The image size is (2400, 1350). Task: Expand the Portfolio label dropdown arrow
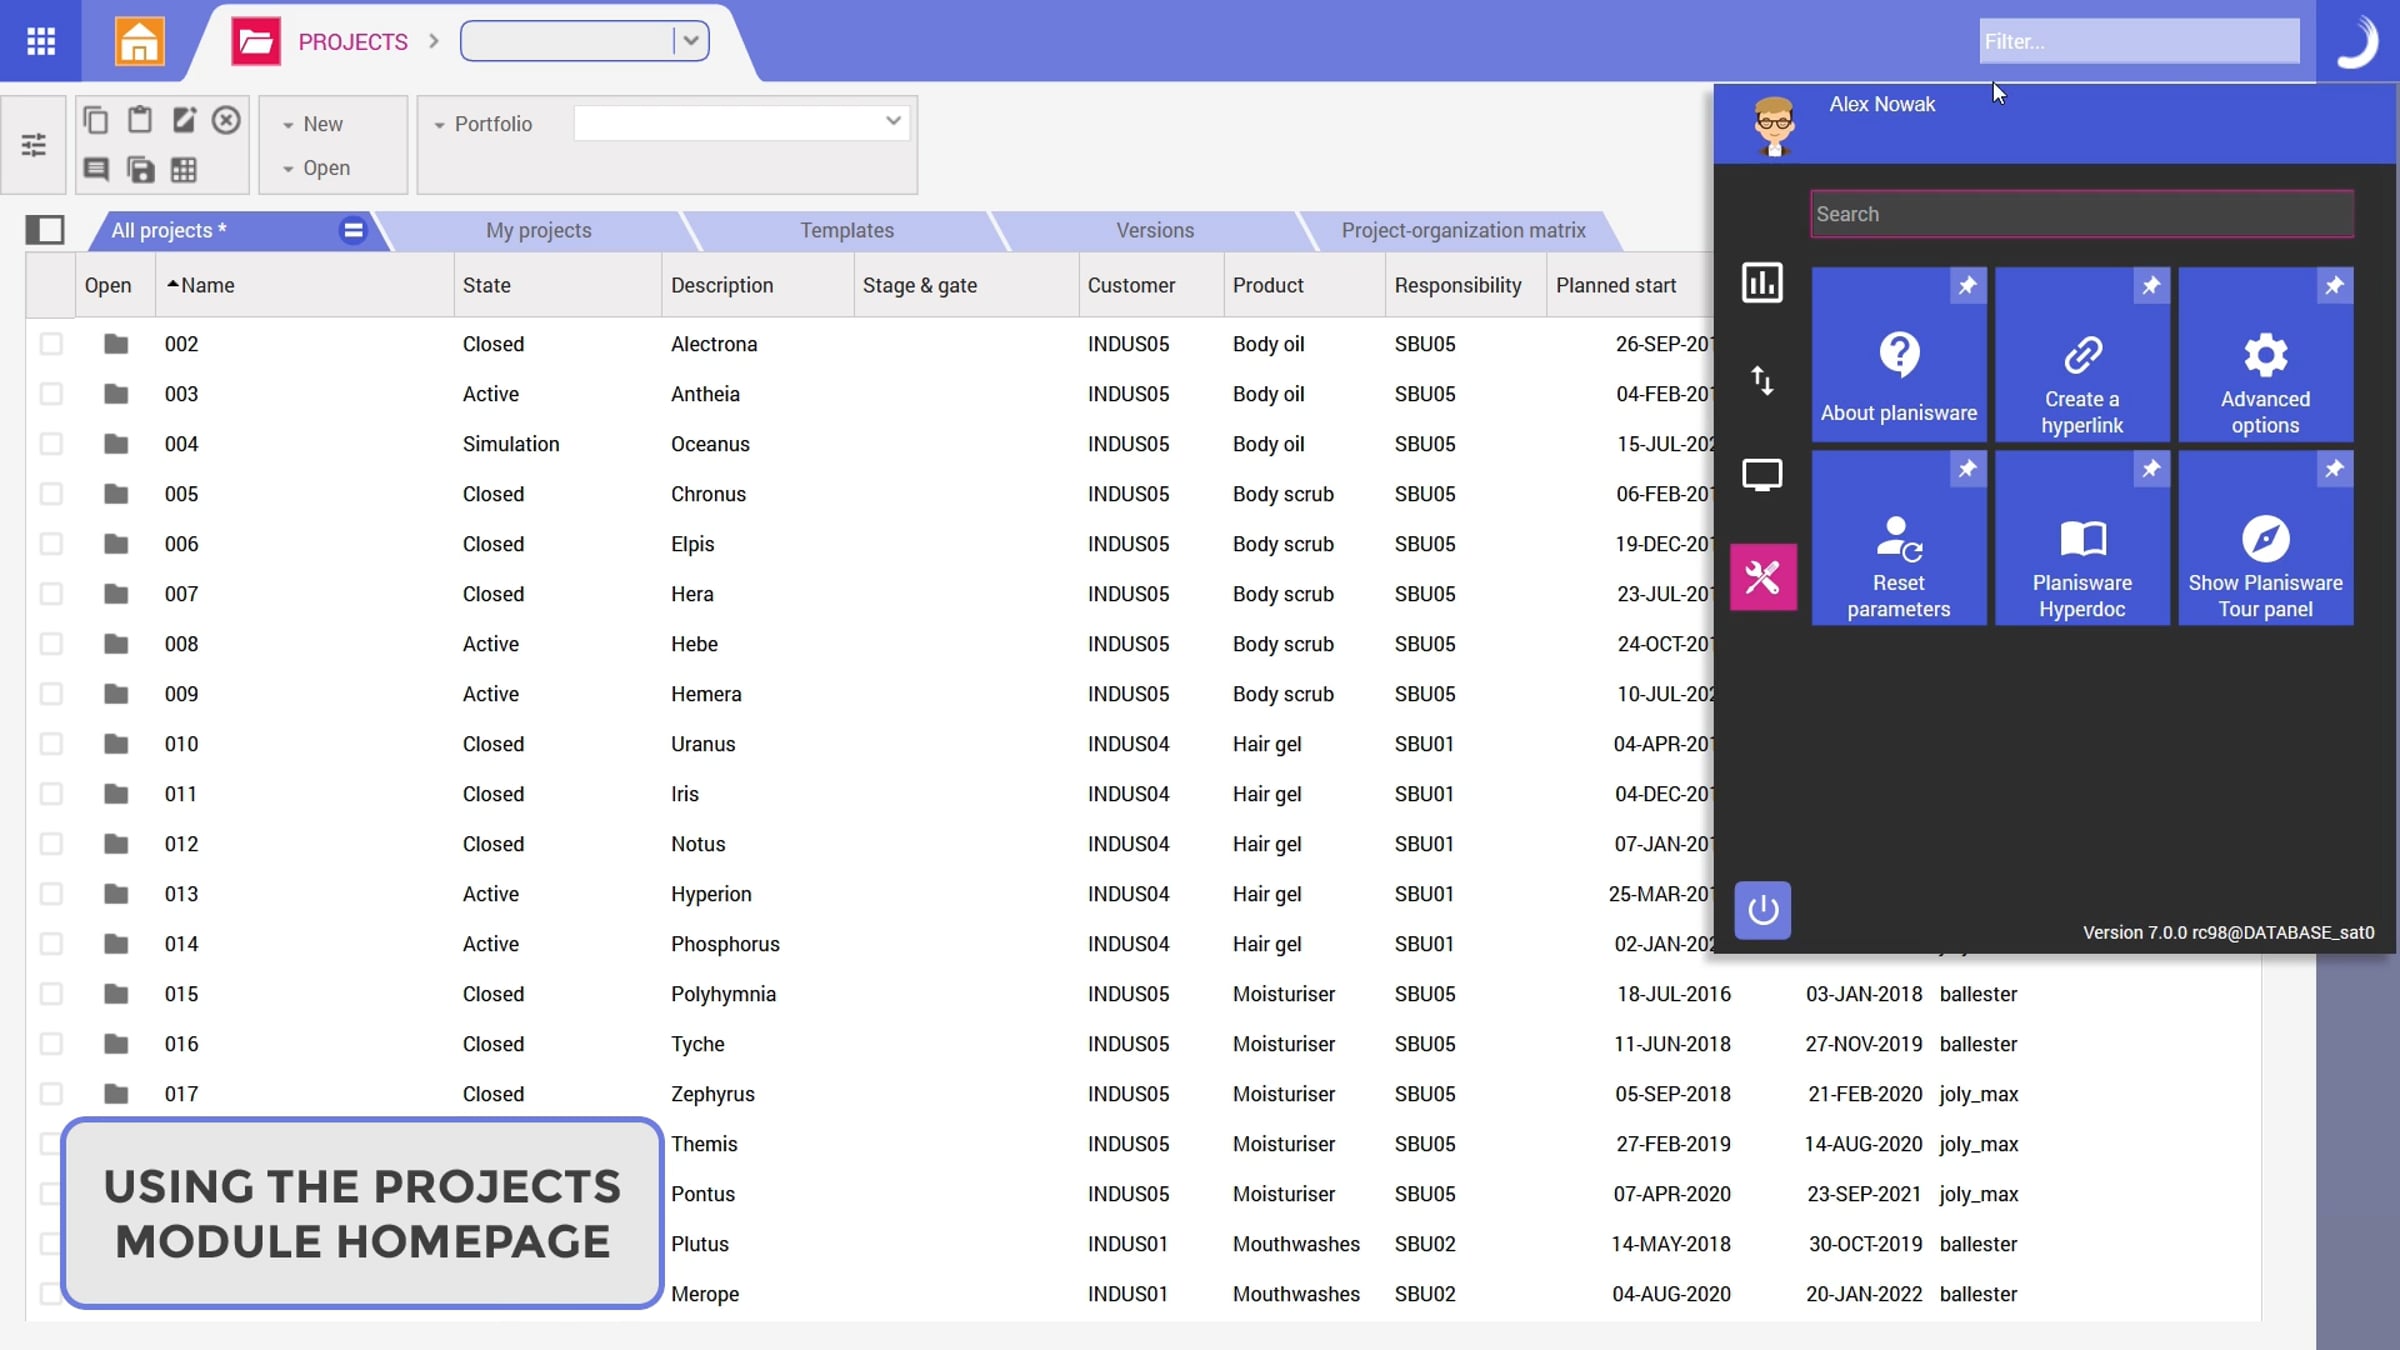439,125
